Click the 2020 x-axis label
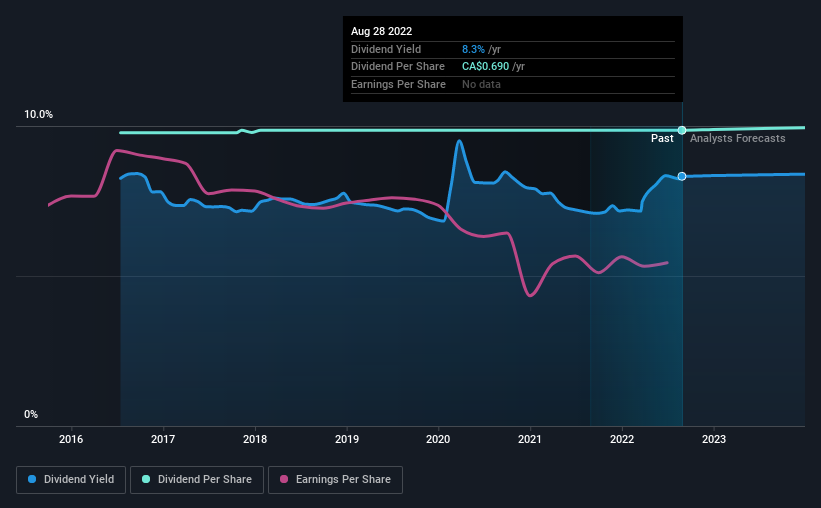 click(x=438, y=439)
